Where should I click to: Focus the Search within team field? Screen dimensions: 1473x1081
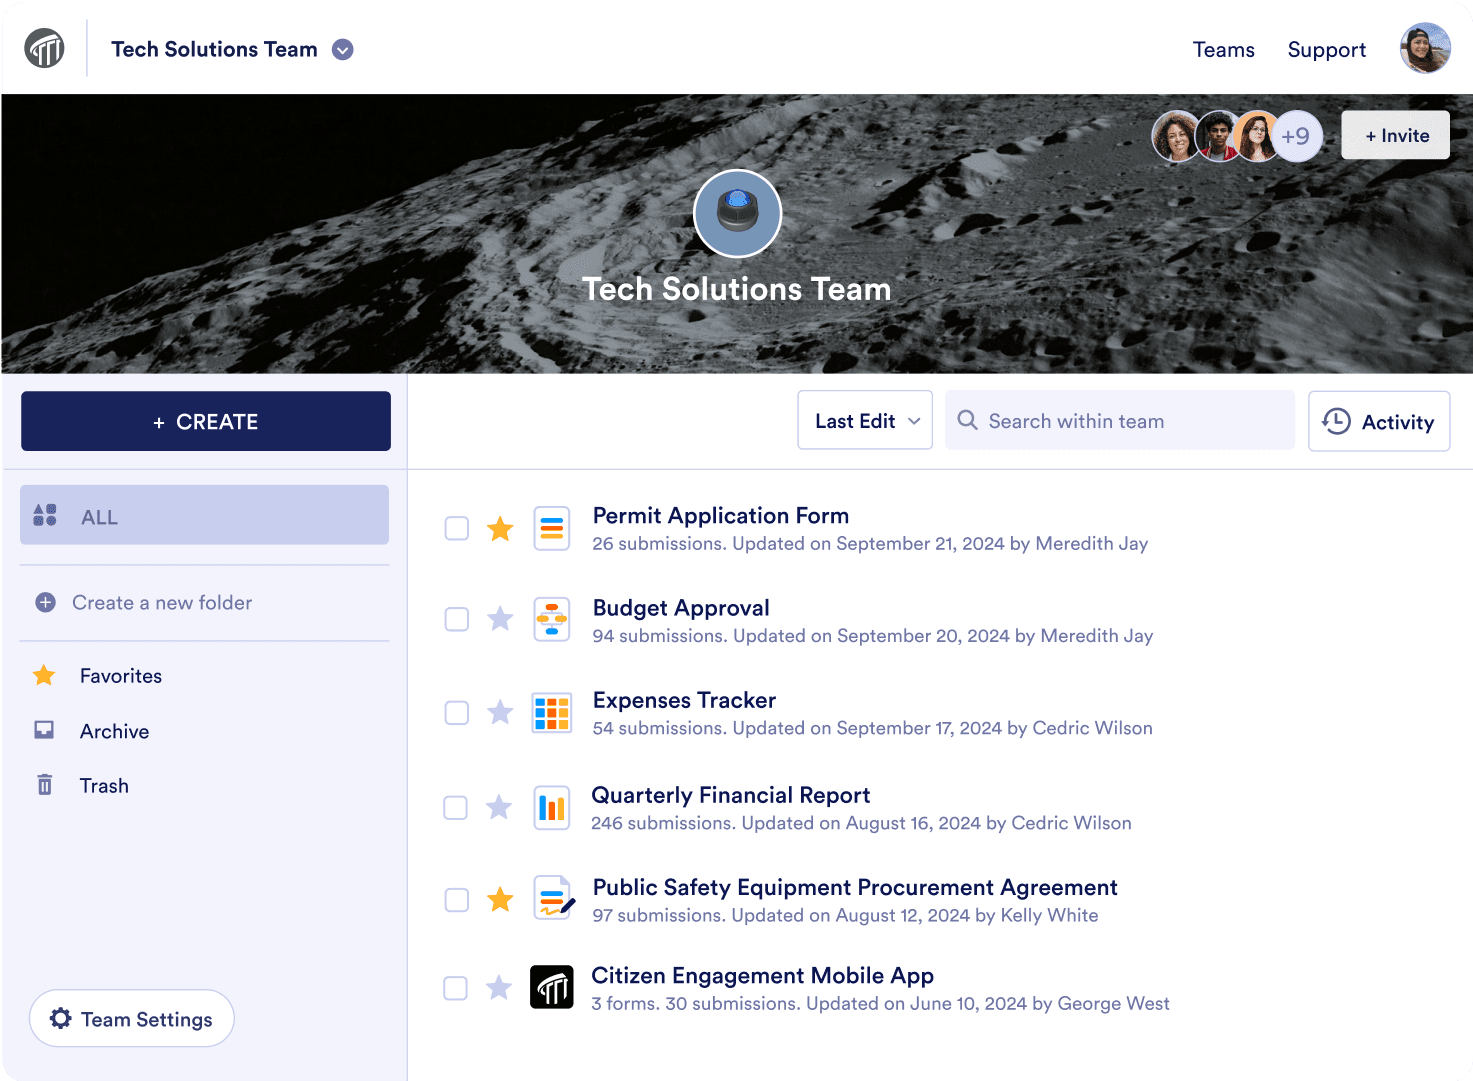tap(1120, 421)
